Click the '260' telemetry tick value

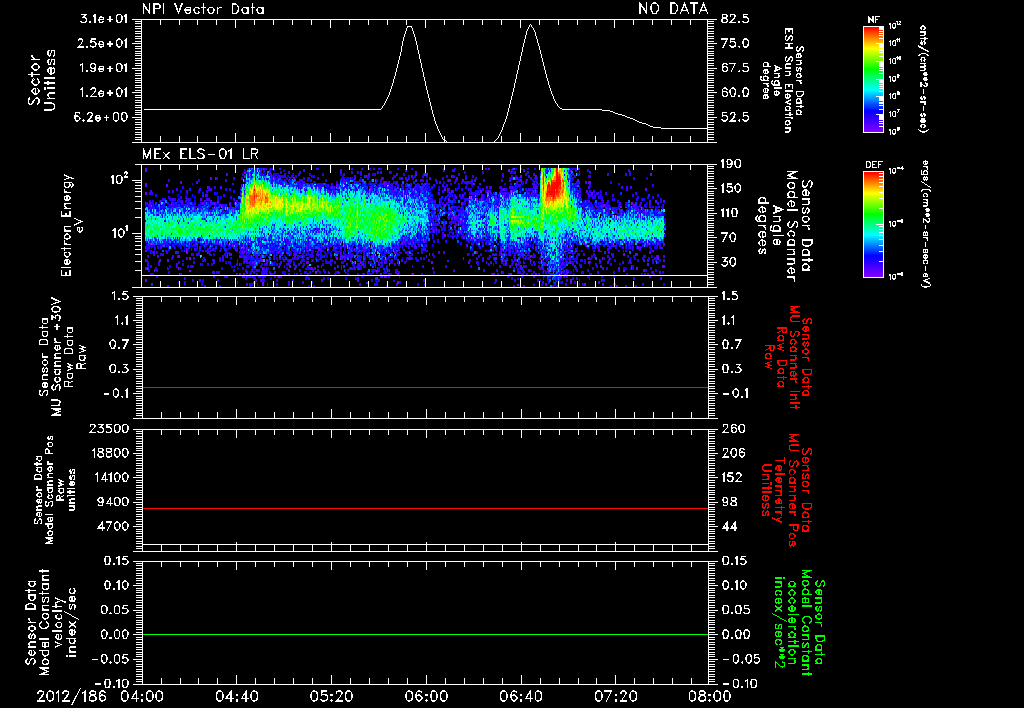(732, 429)
